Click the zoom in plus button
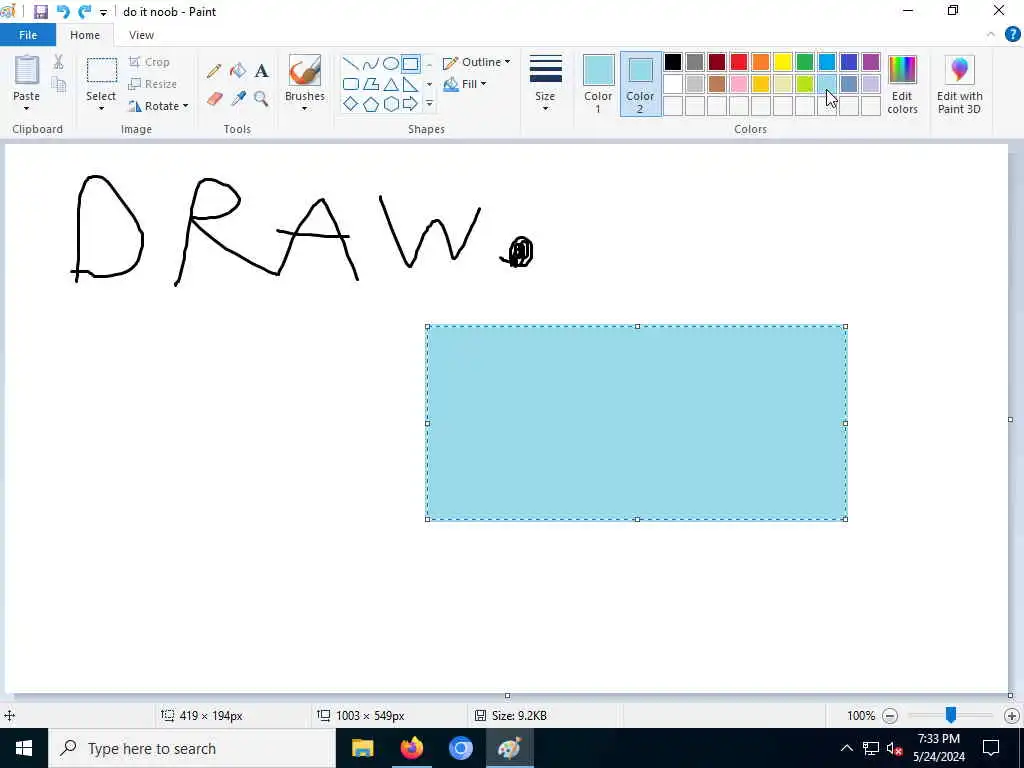1024x768 pixels. pos(1012,716)
